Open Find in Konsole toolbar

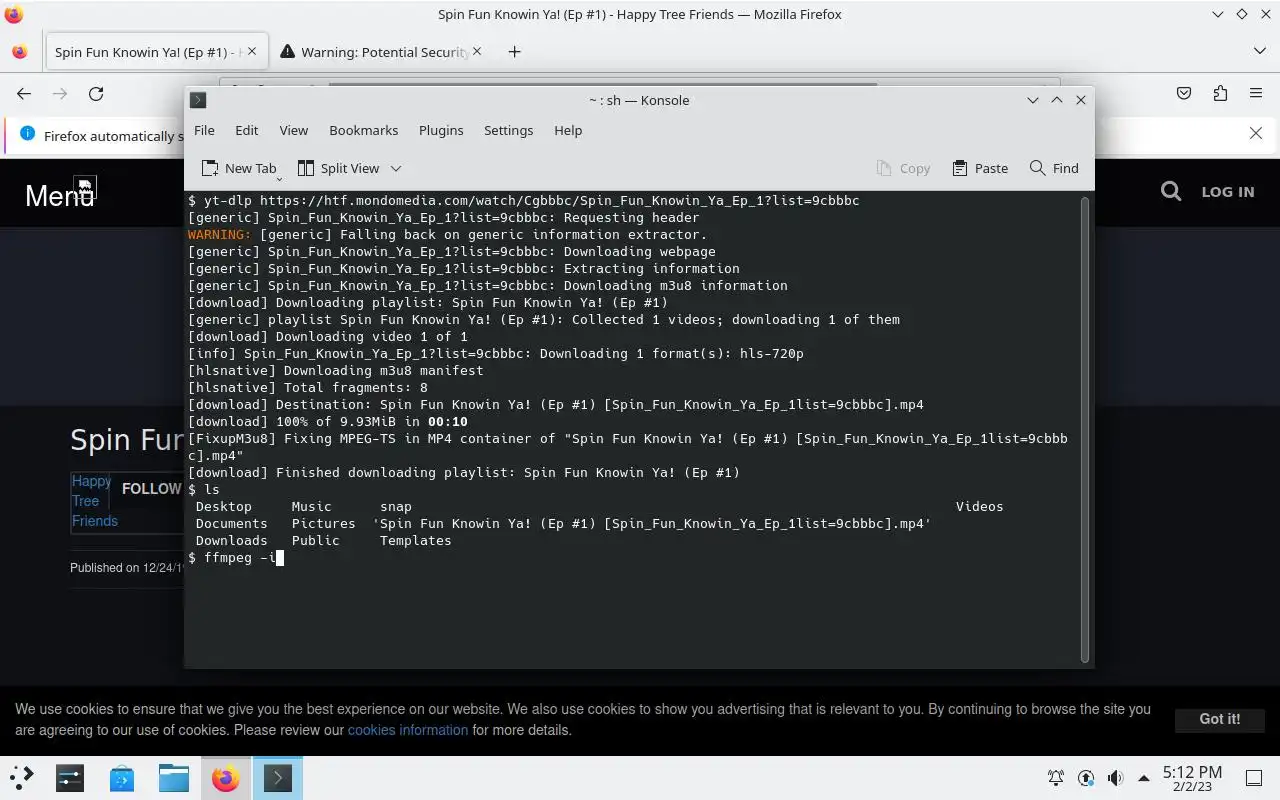1054,168
